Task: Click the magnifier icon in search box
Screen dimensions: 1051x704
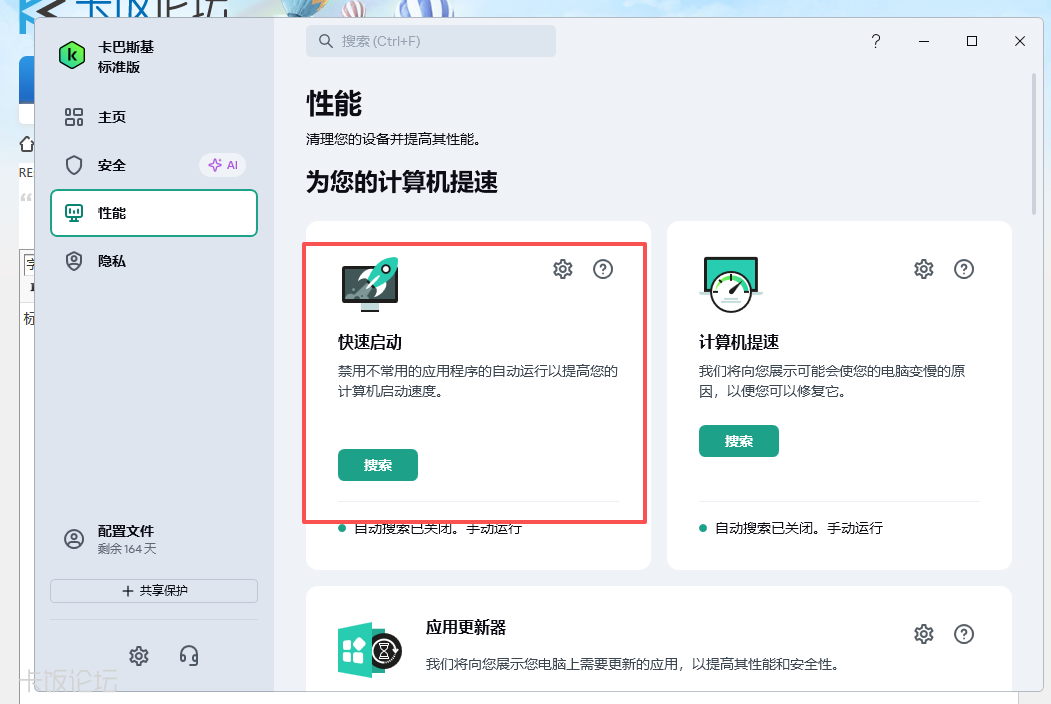Action: pyautogui.click(x=326, y=41)
